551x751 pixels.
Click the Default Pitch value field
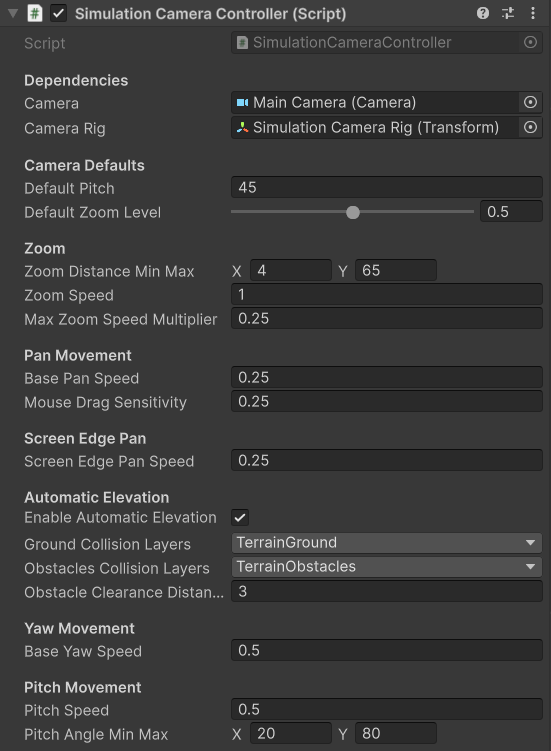387,187
